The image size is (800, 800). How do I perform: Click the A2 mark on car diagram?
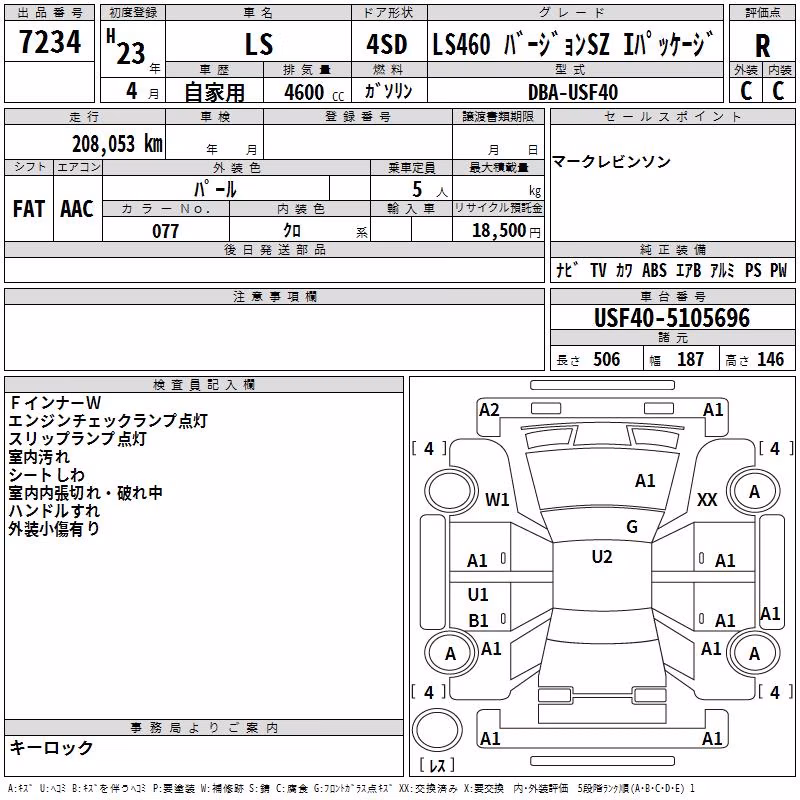489,410
